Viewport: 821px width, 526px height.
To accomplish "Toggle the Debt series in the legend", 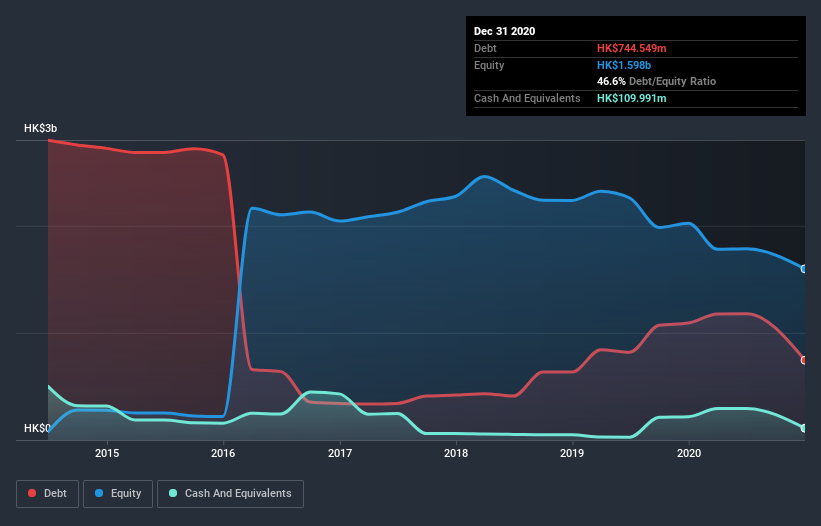I will (x=48, y=494).
